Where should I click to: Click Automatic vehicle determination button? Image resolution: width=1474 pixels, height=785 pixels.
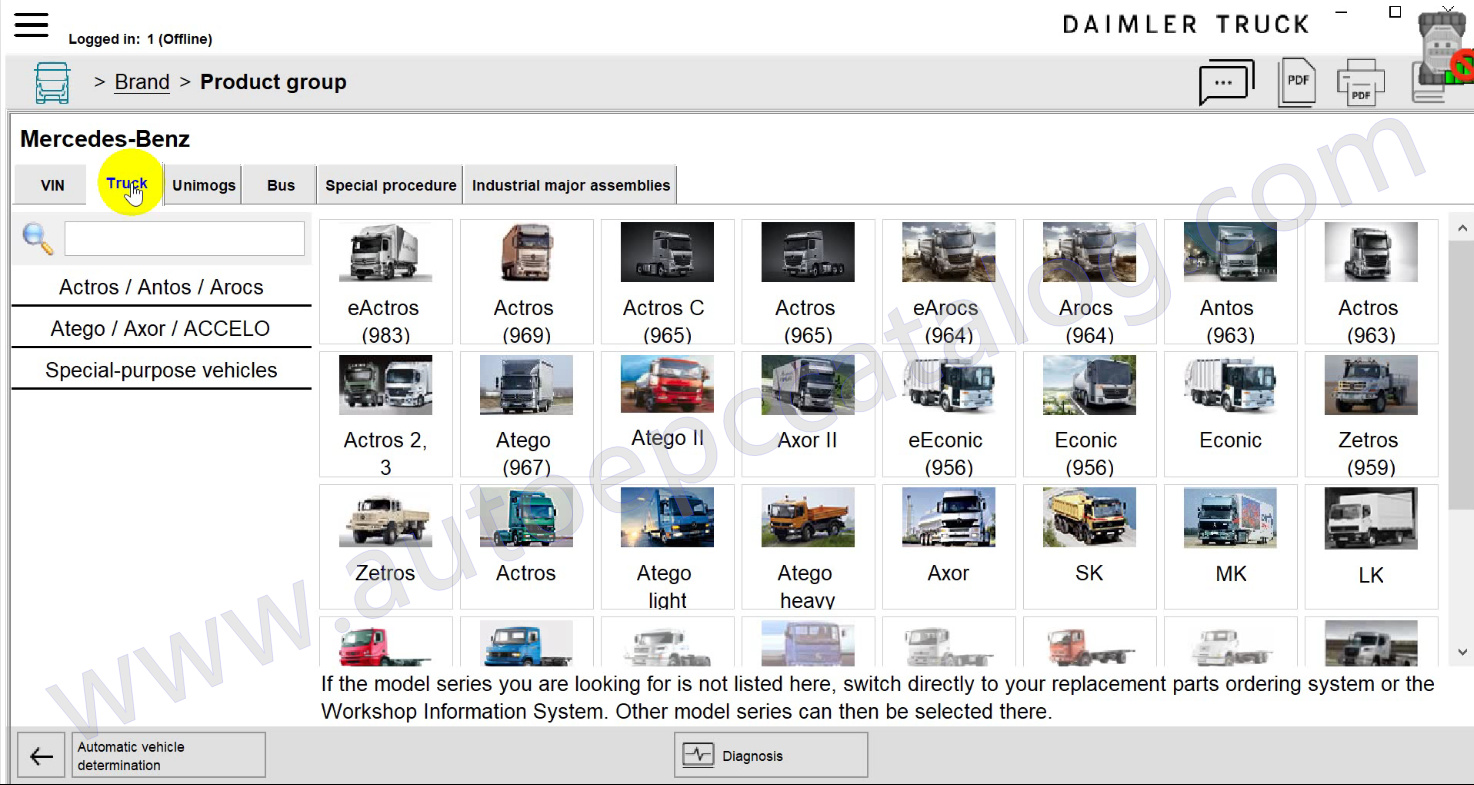pos(170,756)
